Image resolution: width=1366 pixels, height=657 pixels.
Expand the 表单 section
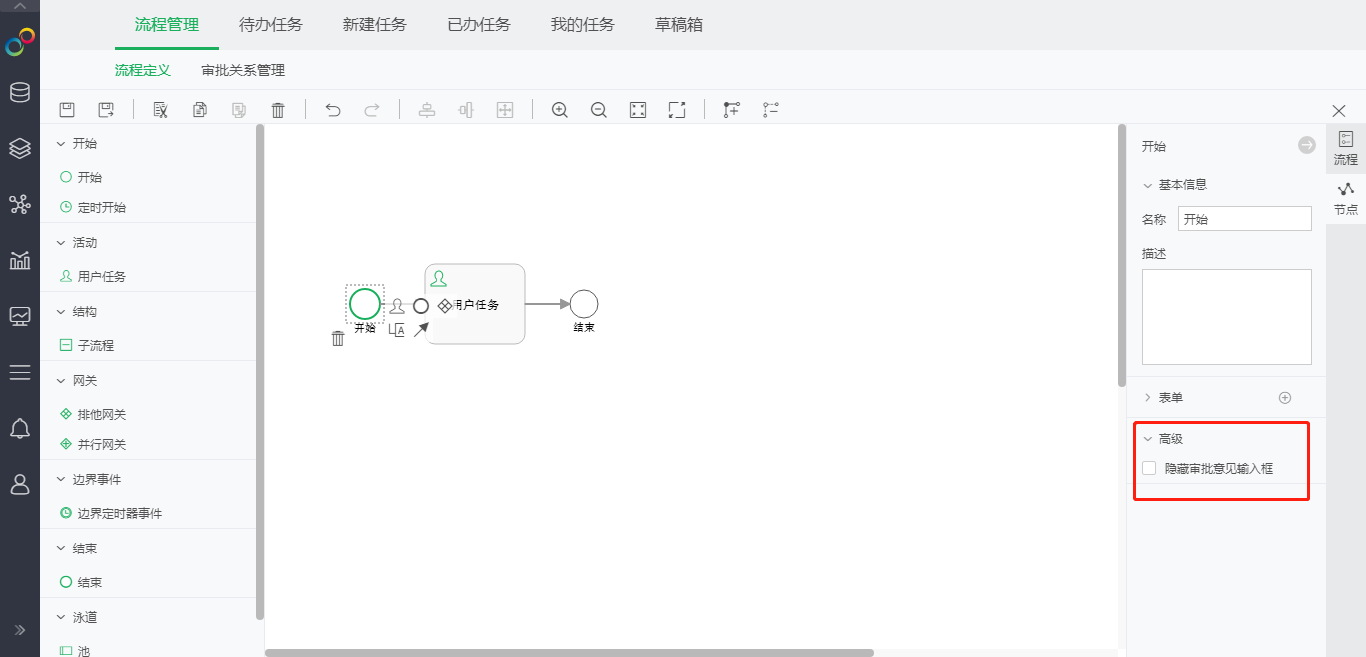[1147, 398]
